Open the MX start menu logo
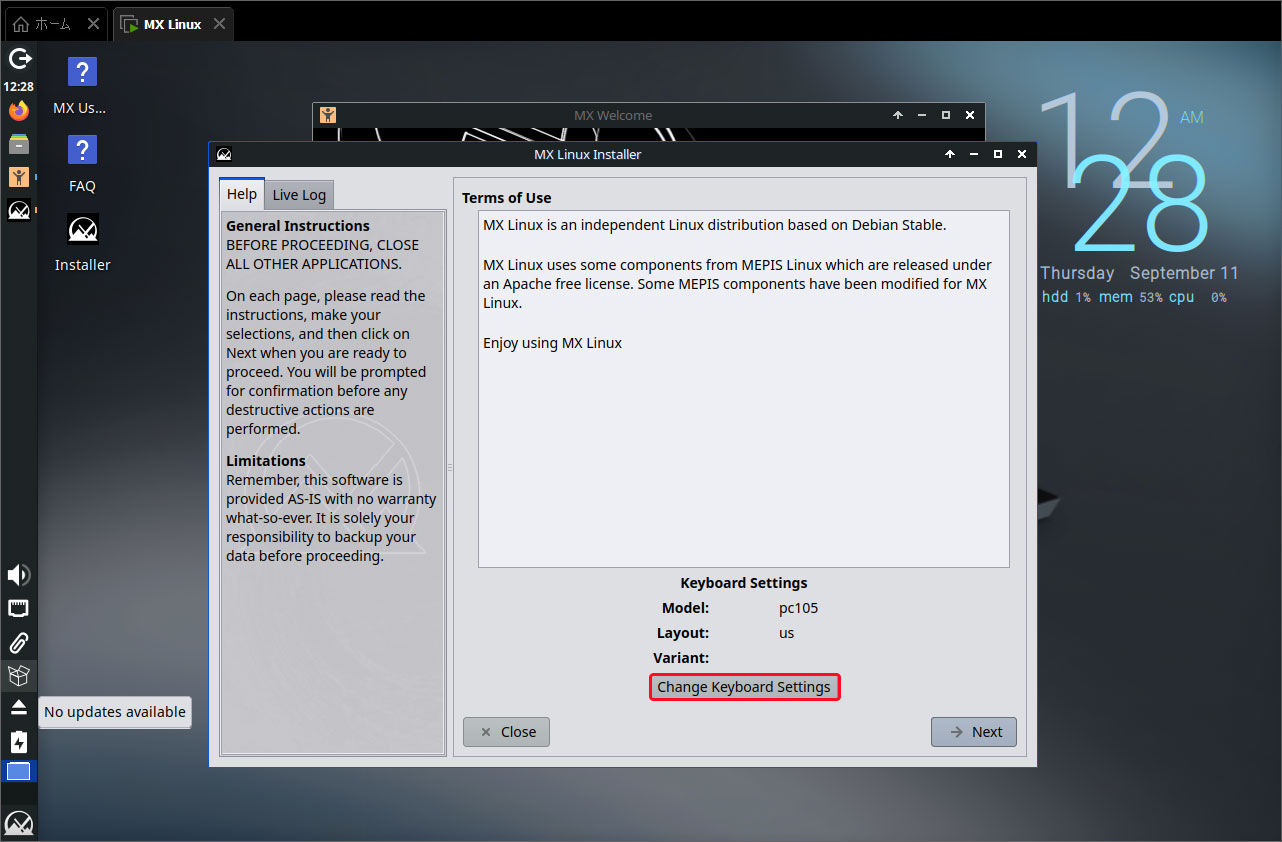 (x=19, y=824)
